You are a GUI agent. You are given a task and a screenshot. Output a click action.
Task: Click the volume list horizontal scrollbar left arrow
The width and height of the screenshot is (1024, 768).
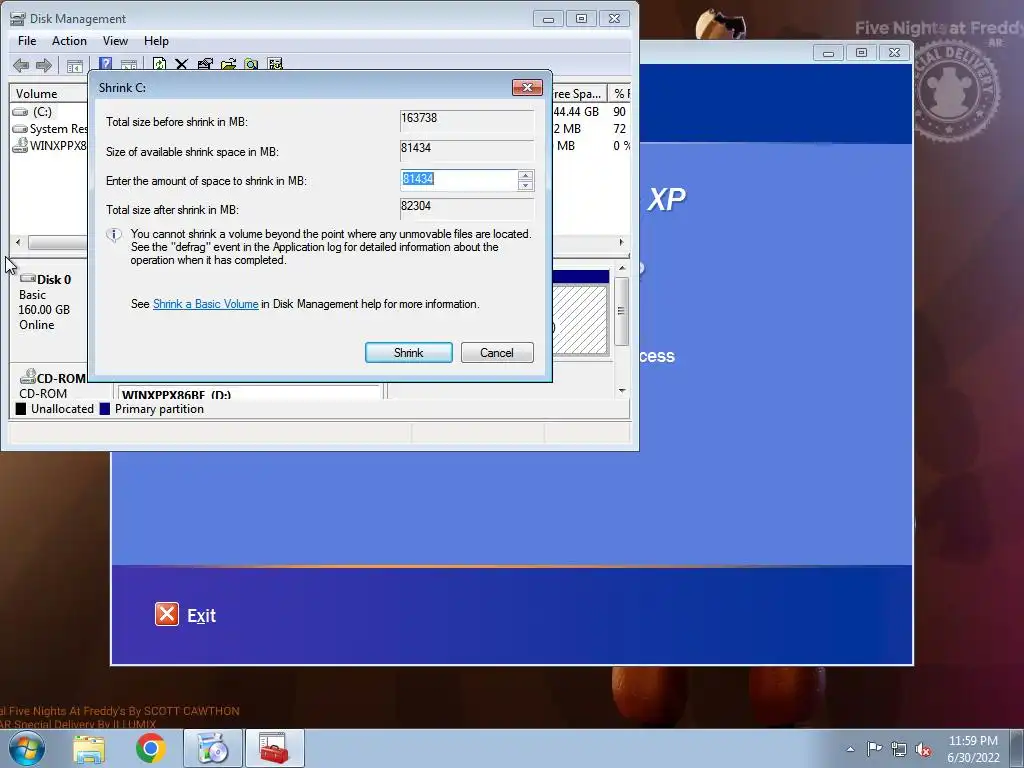18,242
